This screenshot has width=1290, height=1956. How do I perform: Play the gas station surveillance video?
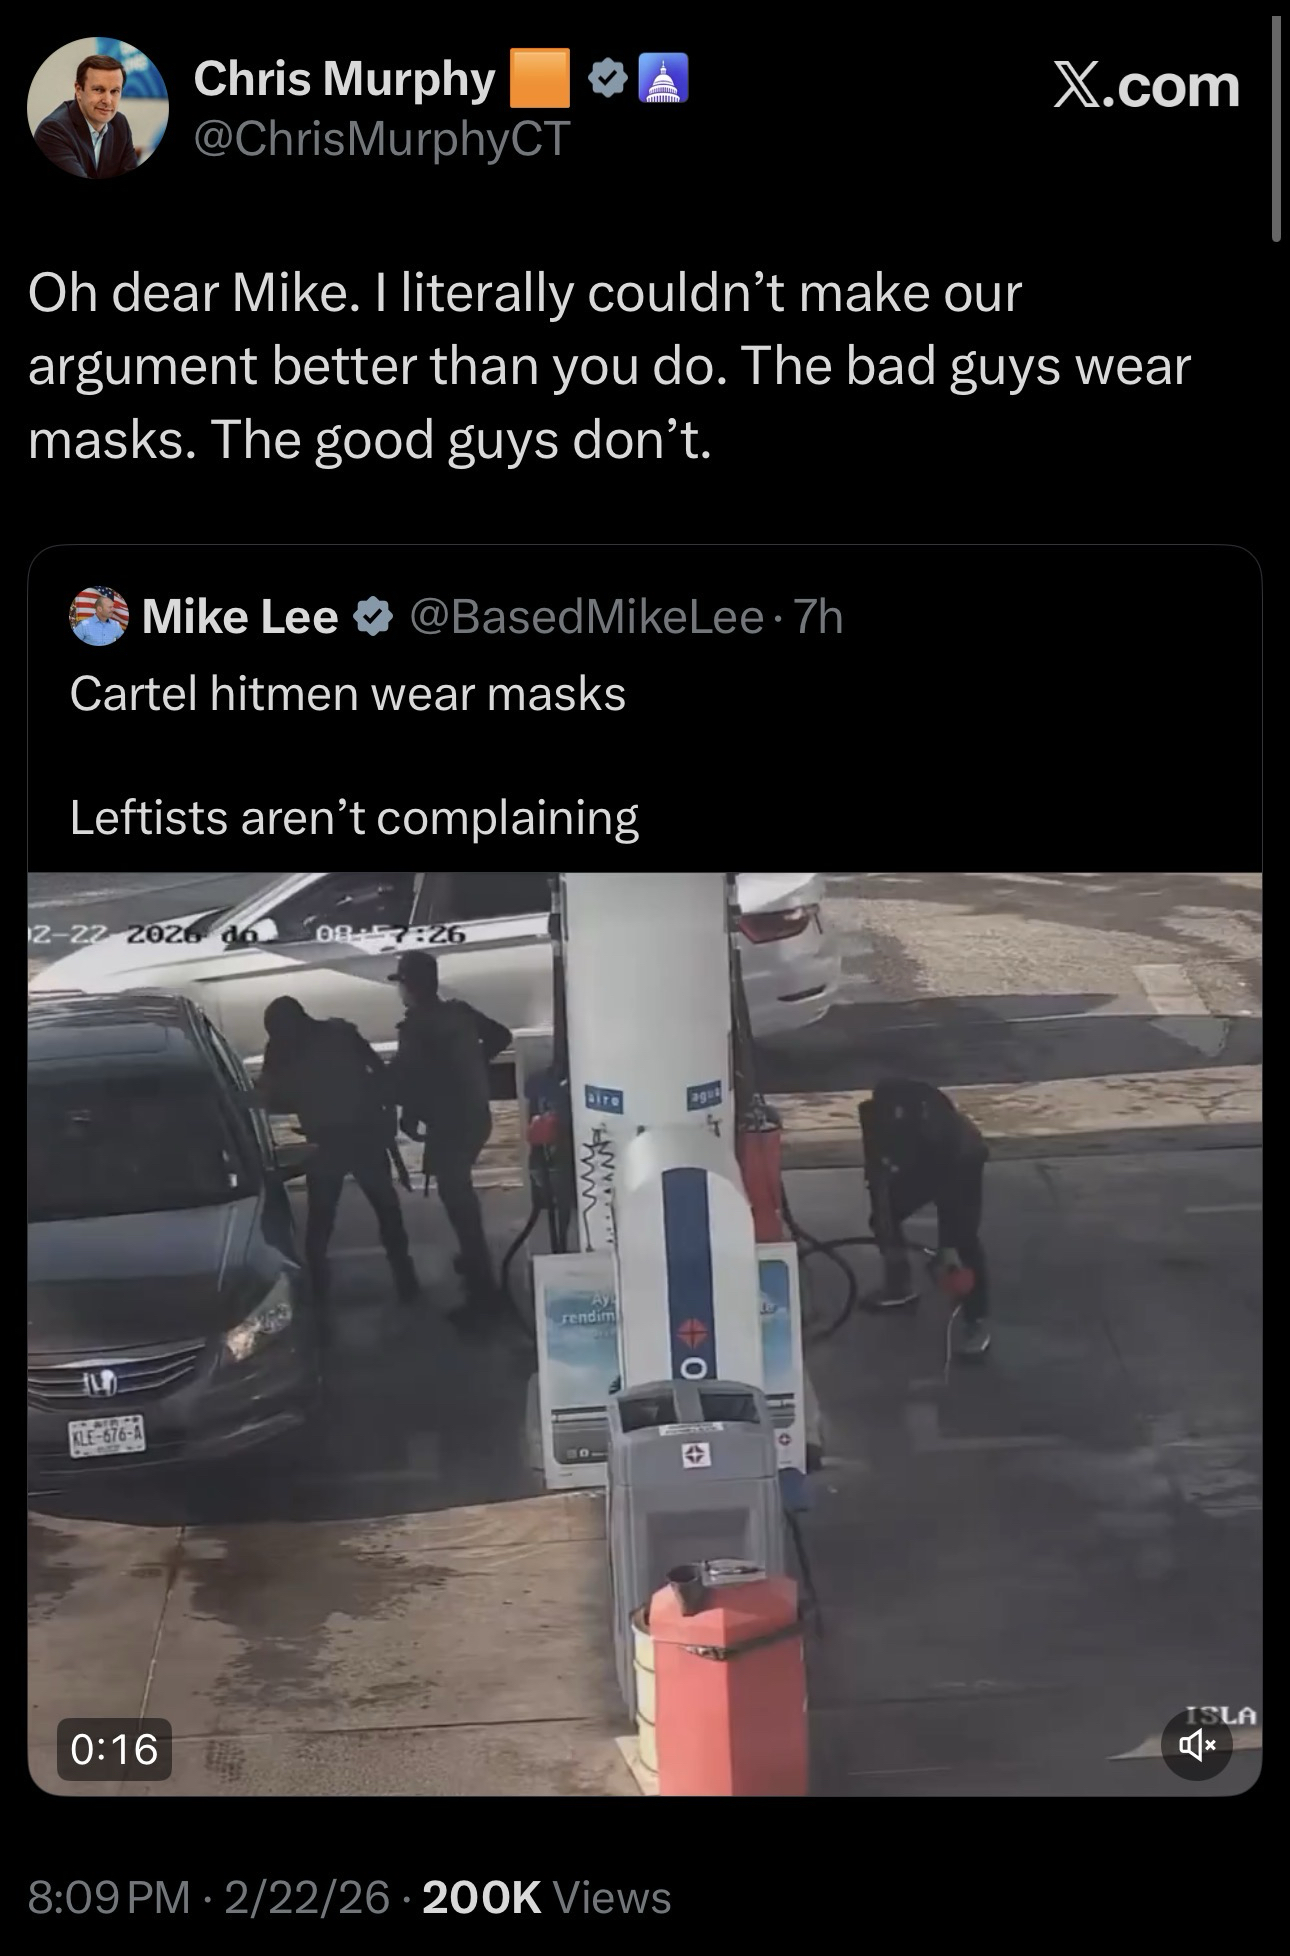coord(645,1334)
